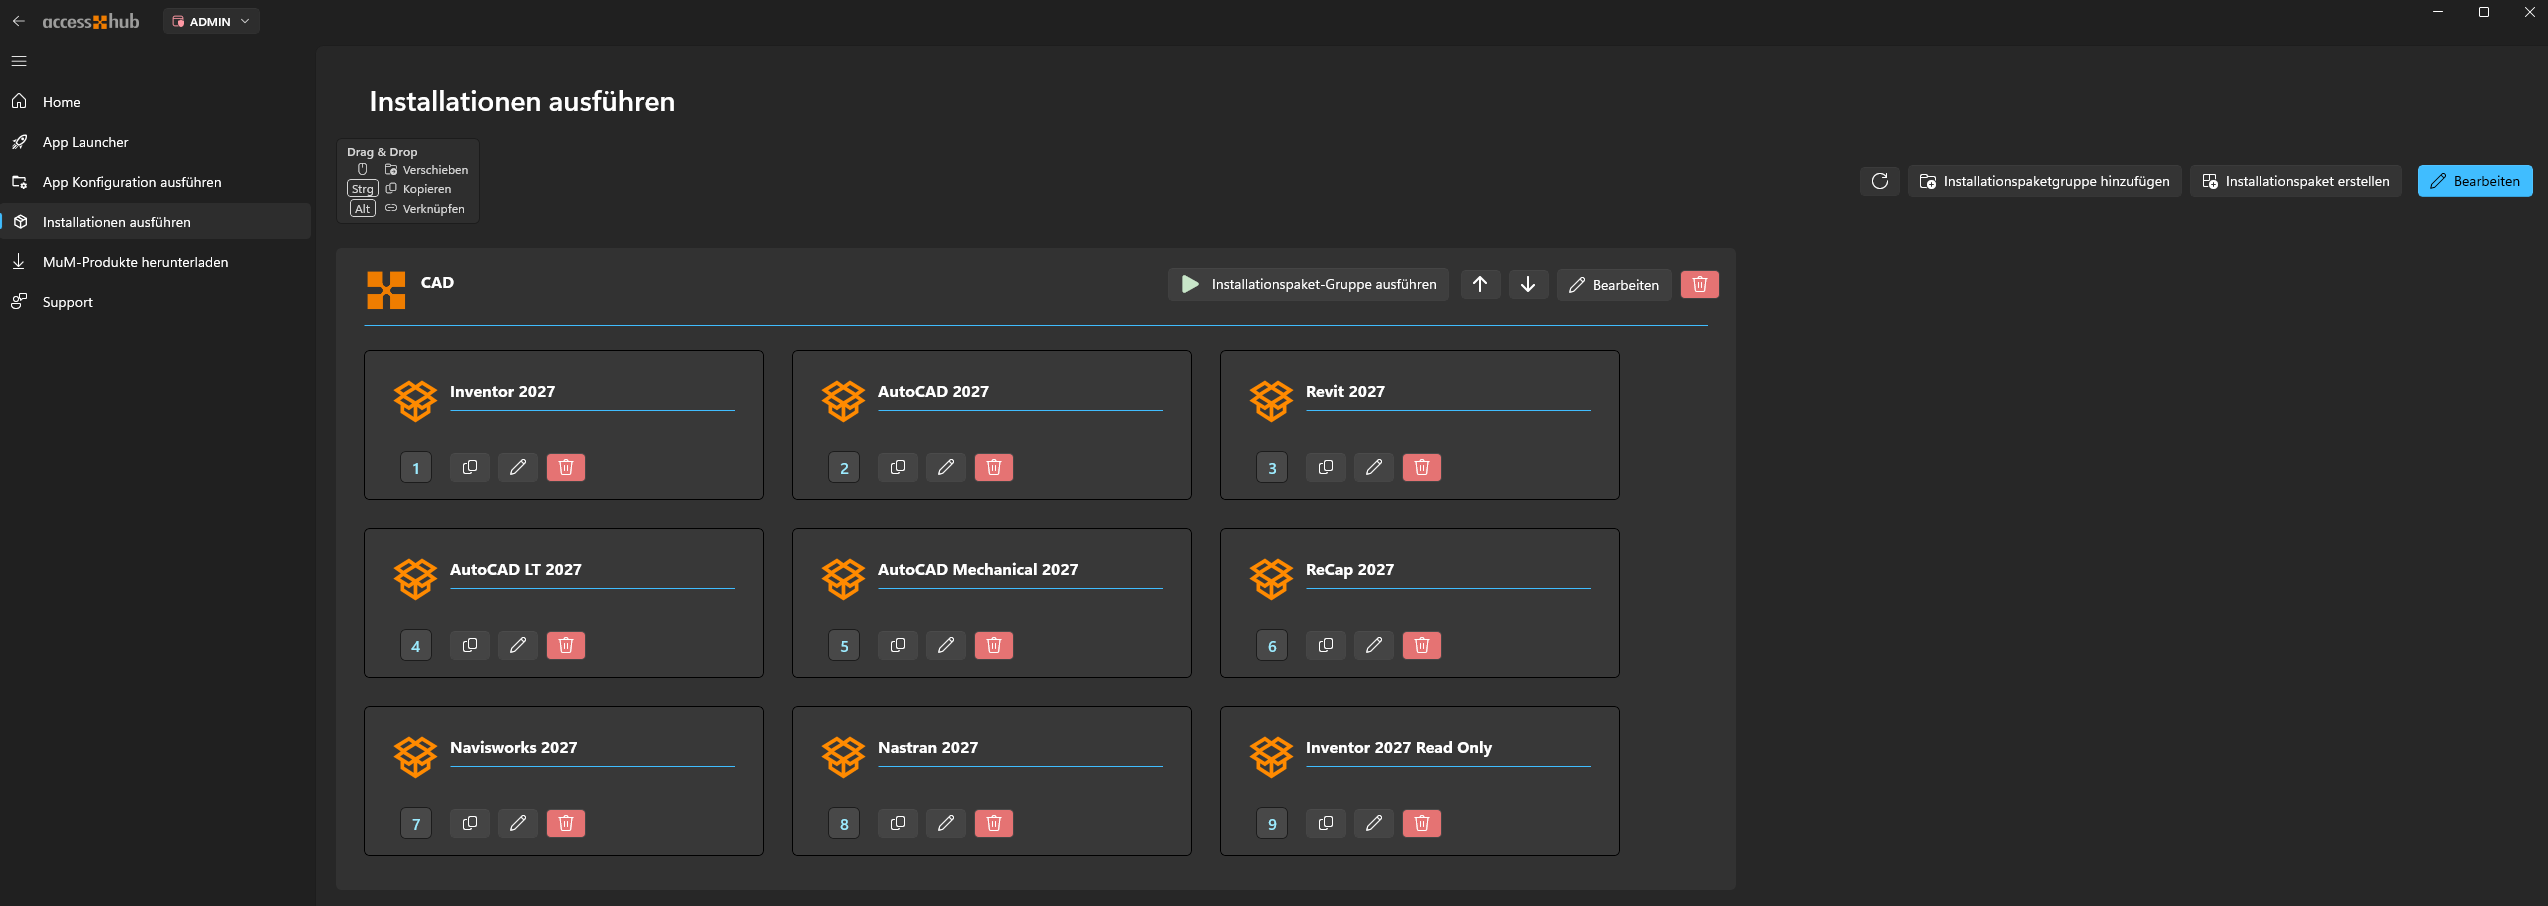
Task: Edit the AutoCAD Mechanical 2027 package
Action: (946, 646)
